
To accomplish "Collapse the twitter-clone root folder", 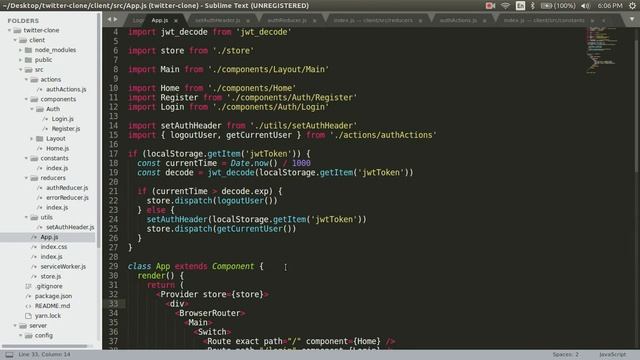I will 9,30.
